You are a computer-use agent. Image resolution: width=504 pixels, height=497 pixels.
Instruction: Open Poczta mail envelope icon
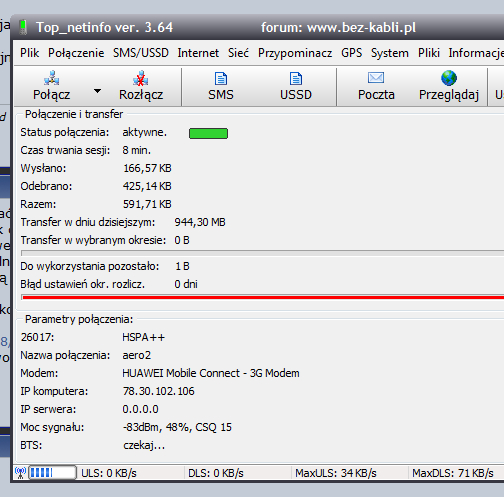click(376, 78)
